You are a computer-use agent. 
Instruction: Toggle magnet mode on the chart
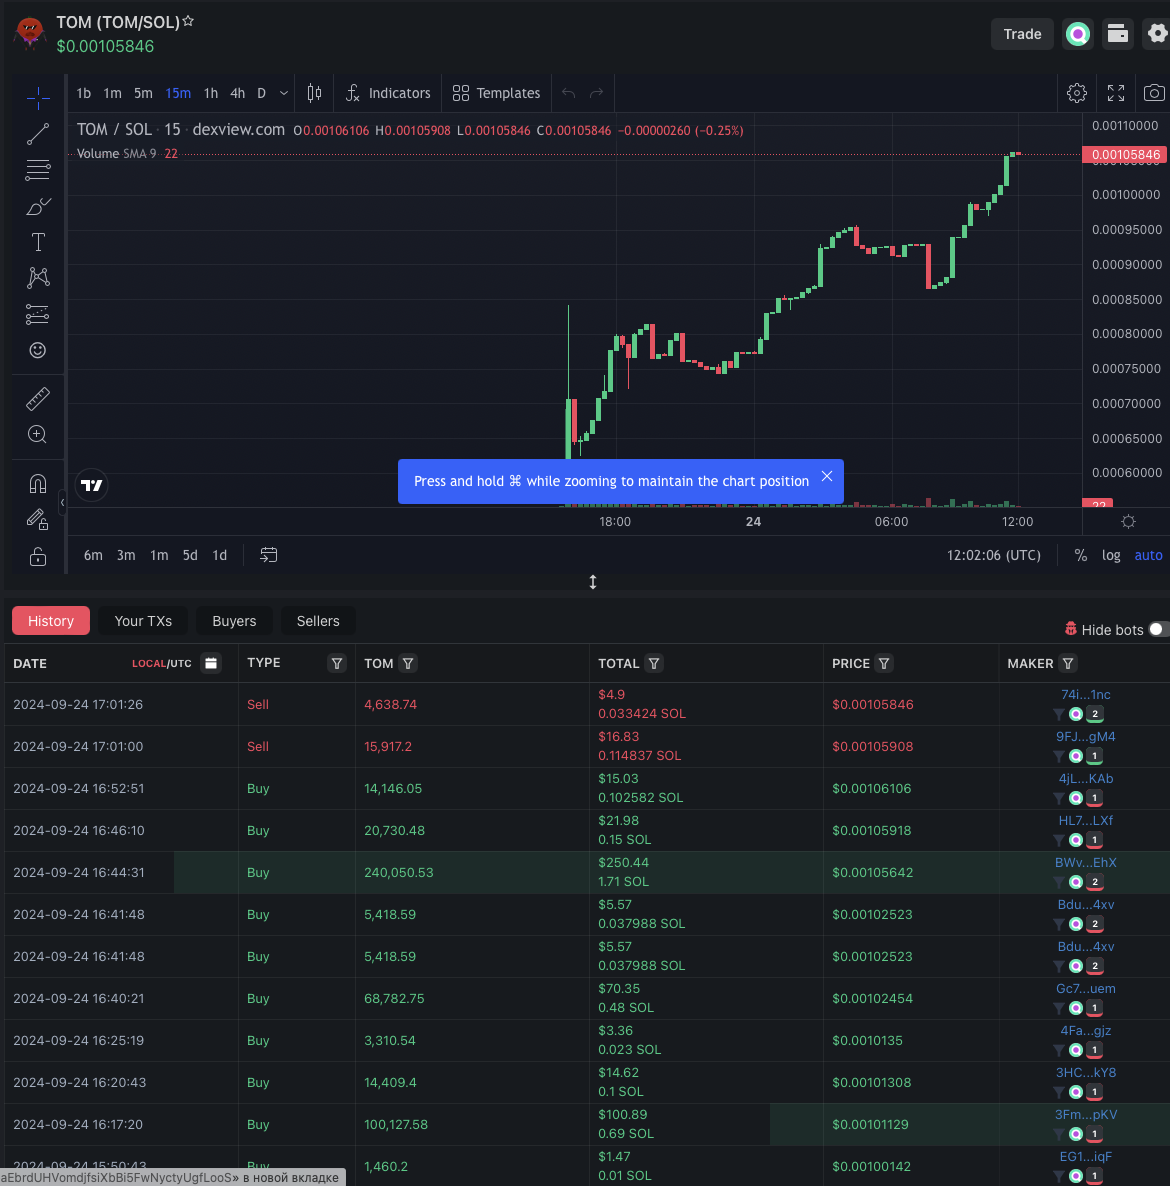[x=38, y=483]
